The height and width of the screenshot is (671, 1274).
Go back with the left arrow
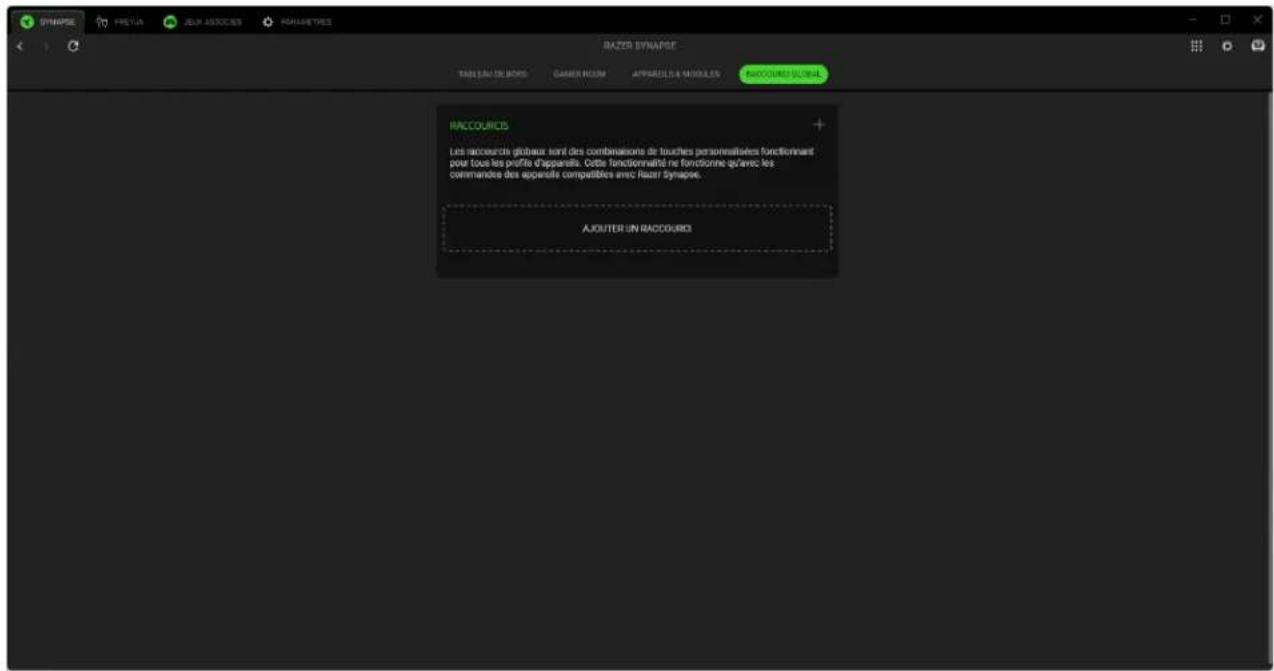tap(22, 47)
